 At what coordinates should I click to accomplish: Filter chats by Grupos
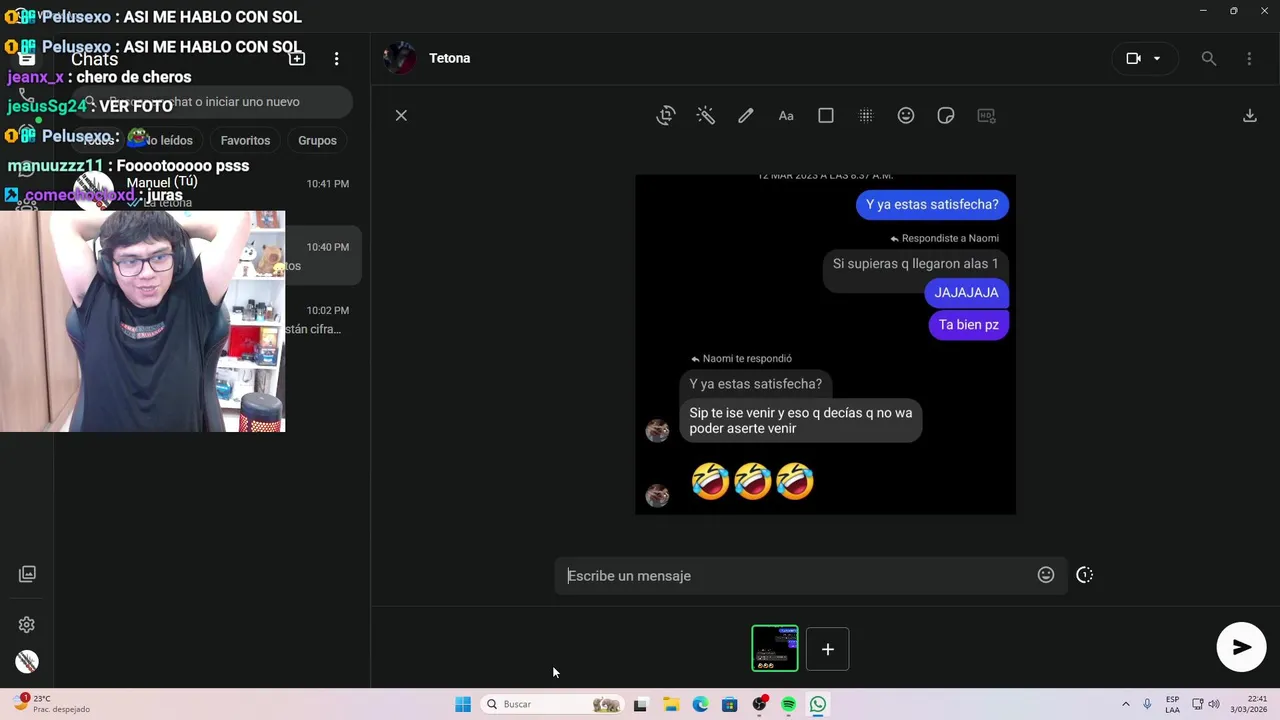point(317,141)
